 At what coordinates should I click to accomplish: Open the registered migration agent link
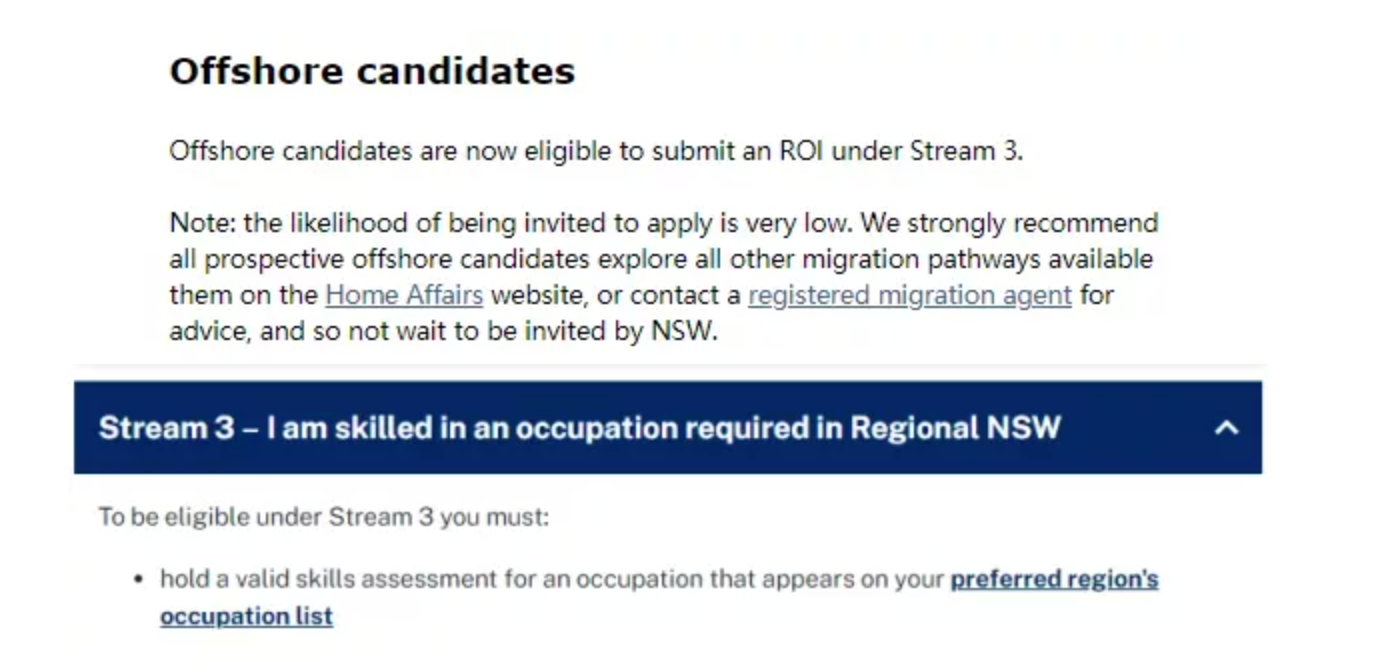[909, 295]
